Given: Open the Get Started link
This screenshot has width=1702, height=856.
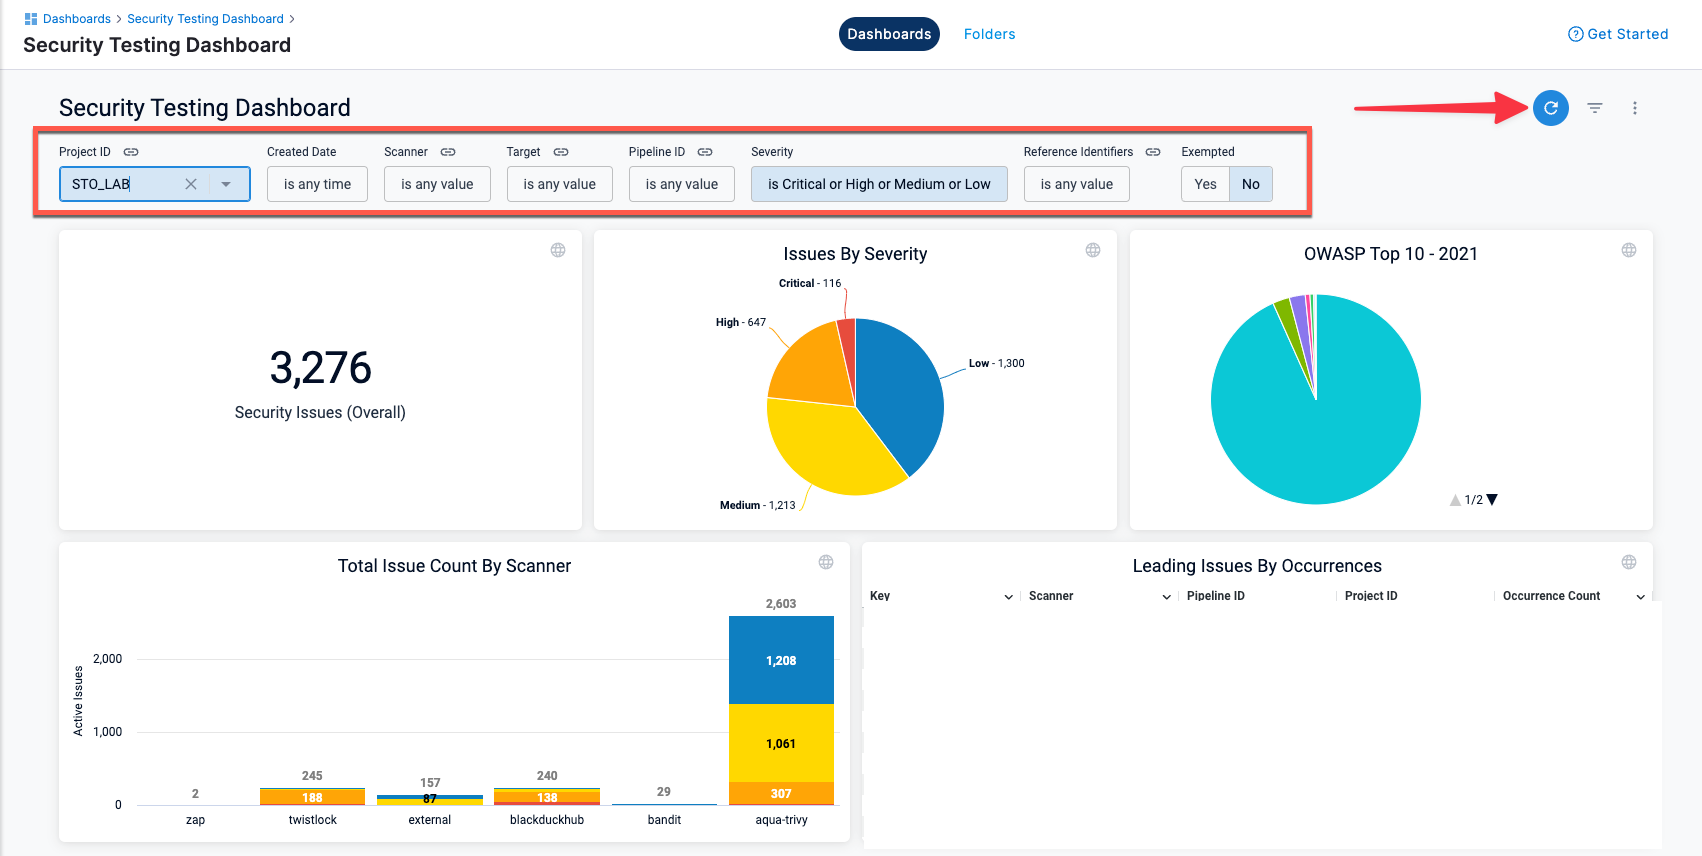Looking at the screenshot, I should tap(1618, 34).
